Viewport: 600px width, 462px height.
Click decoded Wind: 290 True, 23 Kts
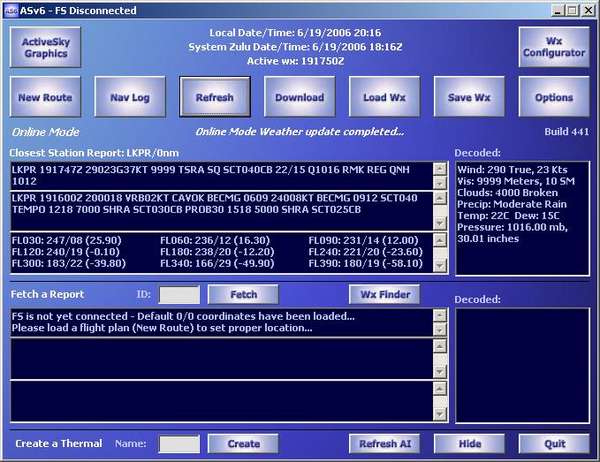point(512,170)
